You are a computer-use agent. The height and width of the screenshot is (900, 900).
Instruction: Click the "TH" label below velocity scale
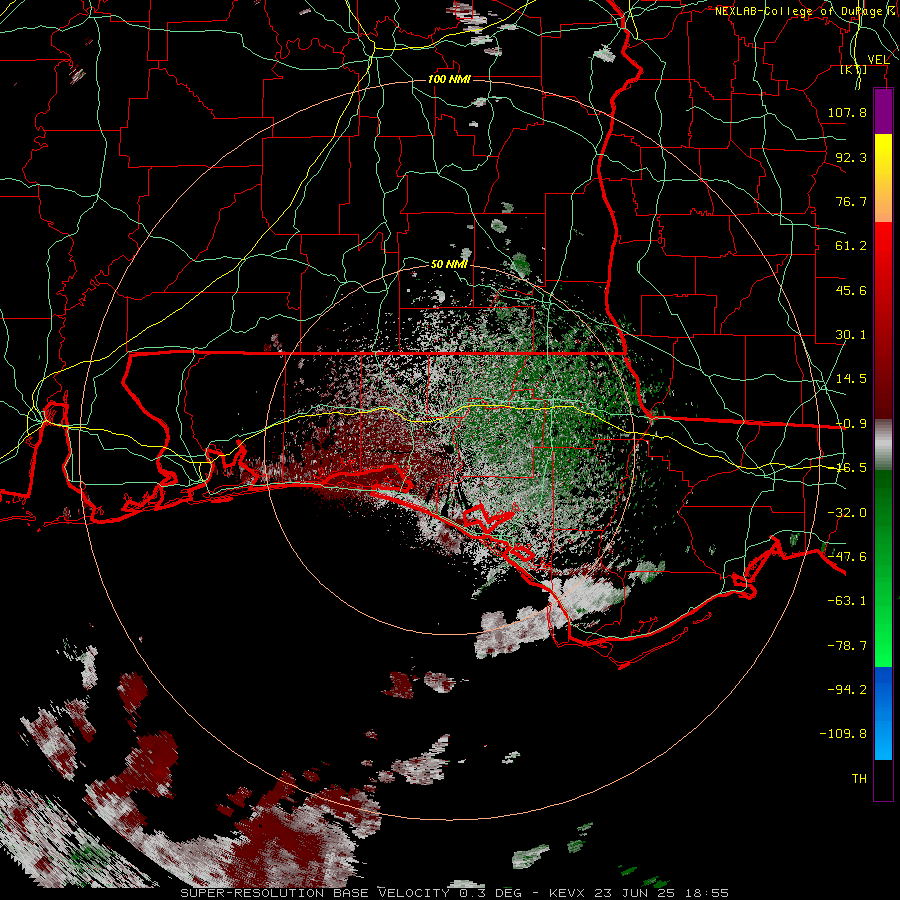(859, 779)
